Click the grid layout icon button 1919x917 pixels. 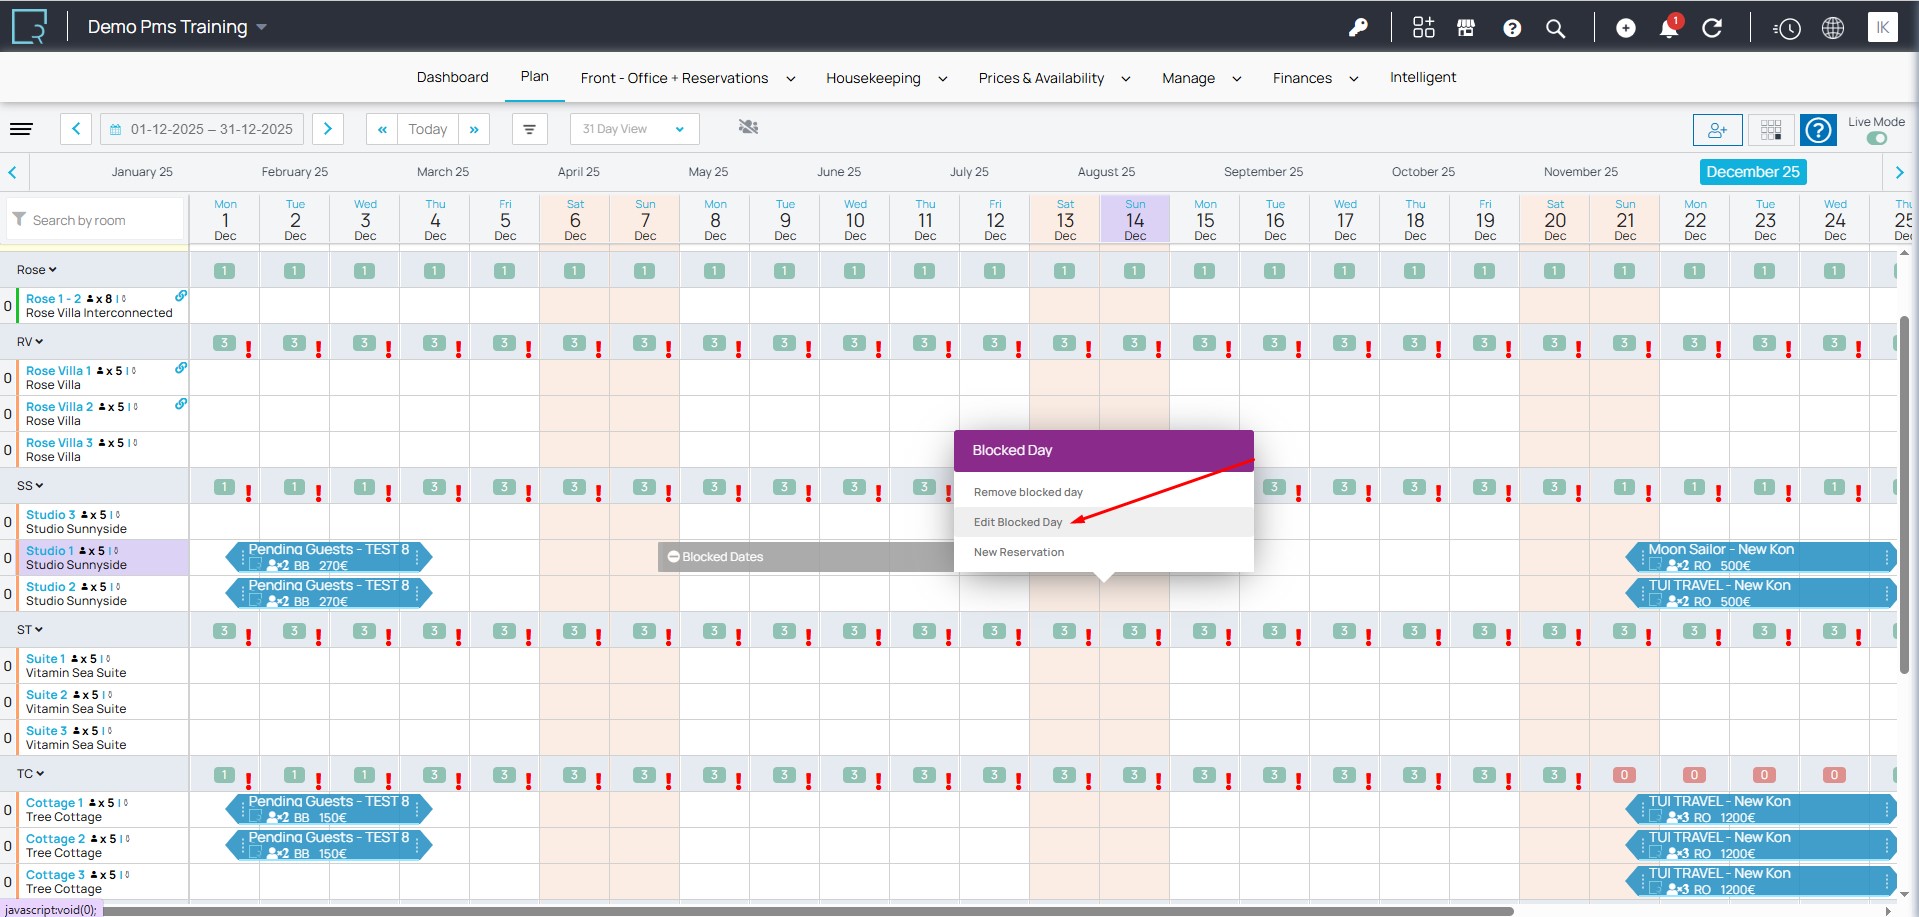pyautogui.click(x=1771, y=130)
